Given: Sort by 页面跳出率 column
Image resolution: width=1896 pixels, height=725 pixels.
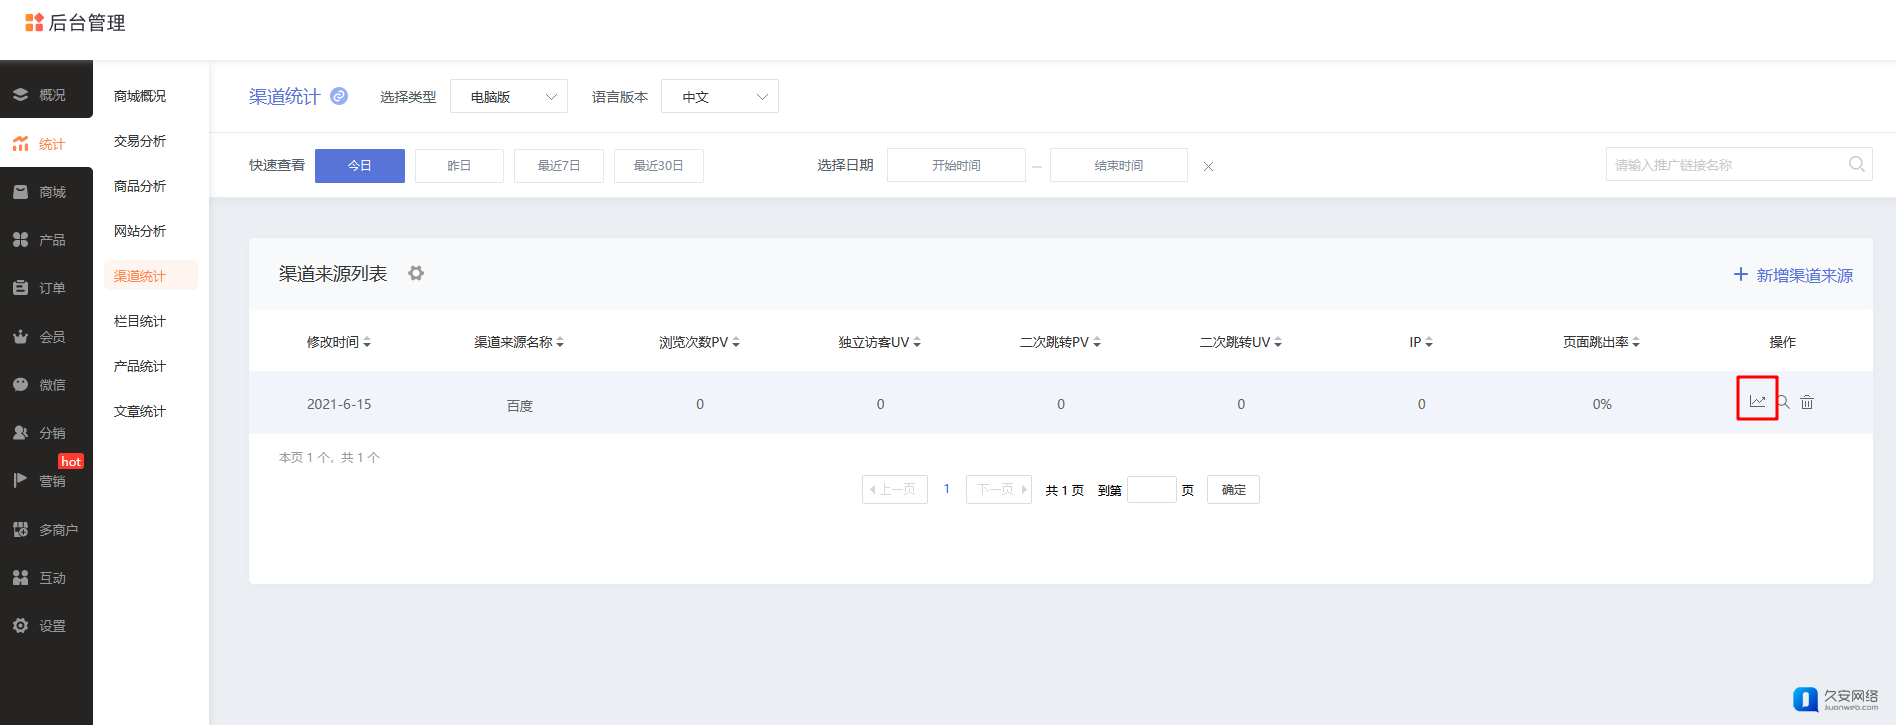Looking at the screenshot, I should [x=1601, y=342].
